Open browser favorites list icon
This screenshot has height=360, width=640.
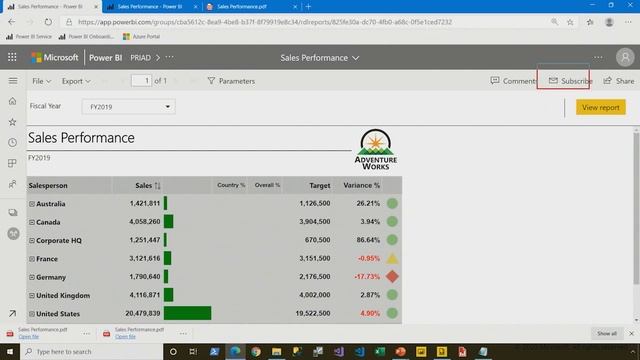click(x=590, y=22)
